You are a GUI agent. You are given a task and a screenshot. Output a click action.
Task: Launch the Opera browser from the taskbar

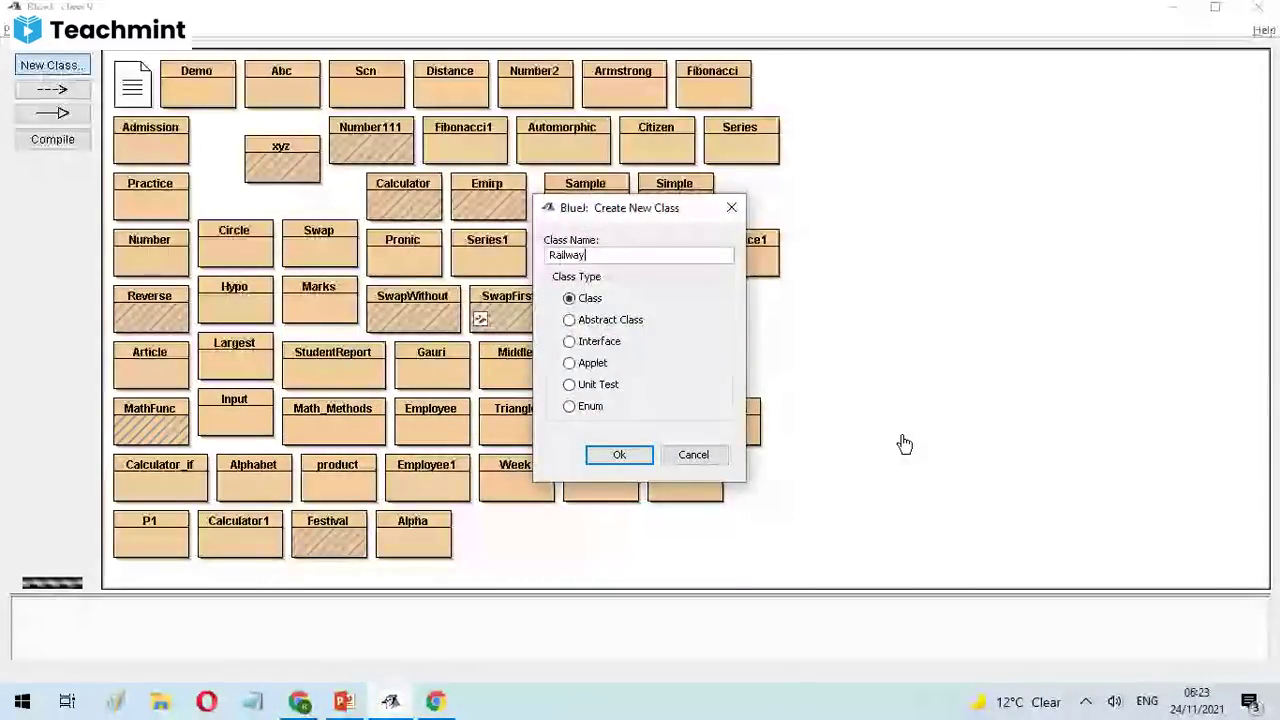[207, 701]
